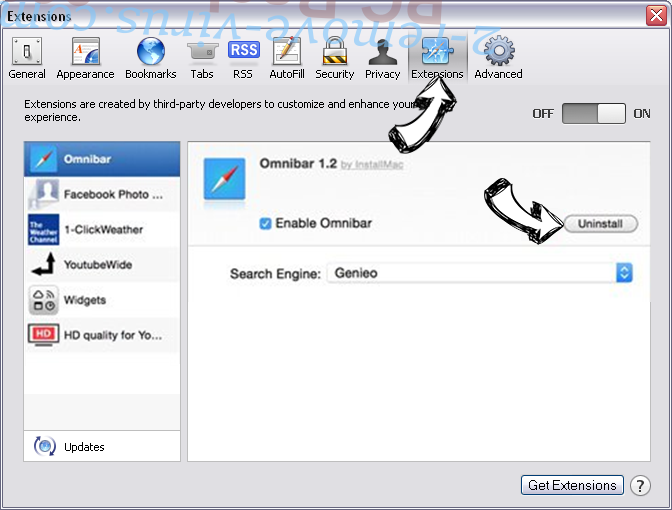Open the Tabs preferences icon
The height and width of the screenshot is (510, 672).
pos(202,51)
